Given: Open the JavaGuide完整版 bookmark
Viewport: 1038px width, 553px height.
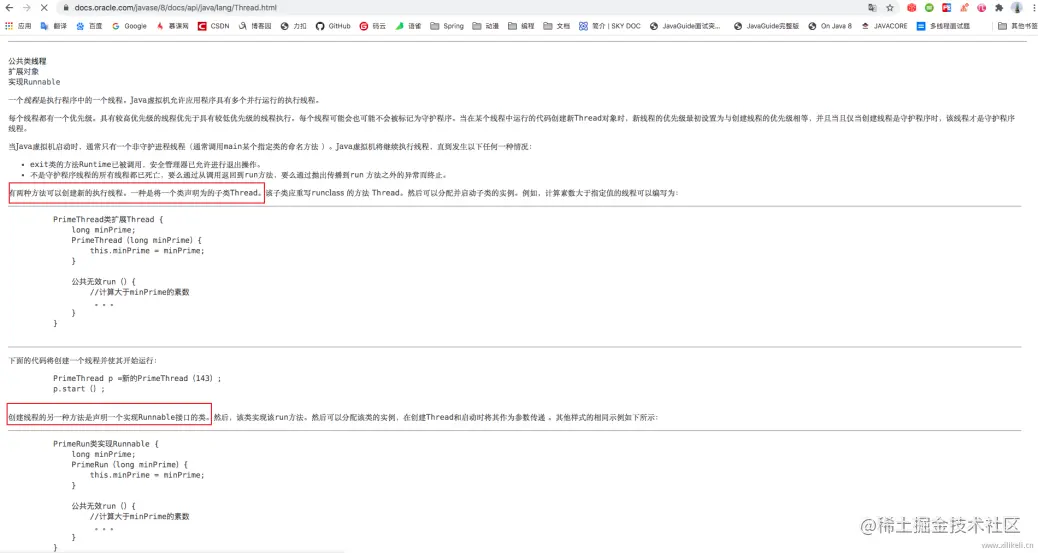Looking at the screenshot, I should point(767,26).
